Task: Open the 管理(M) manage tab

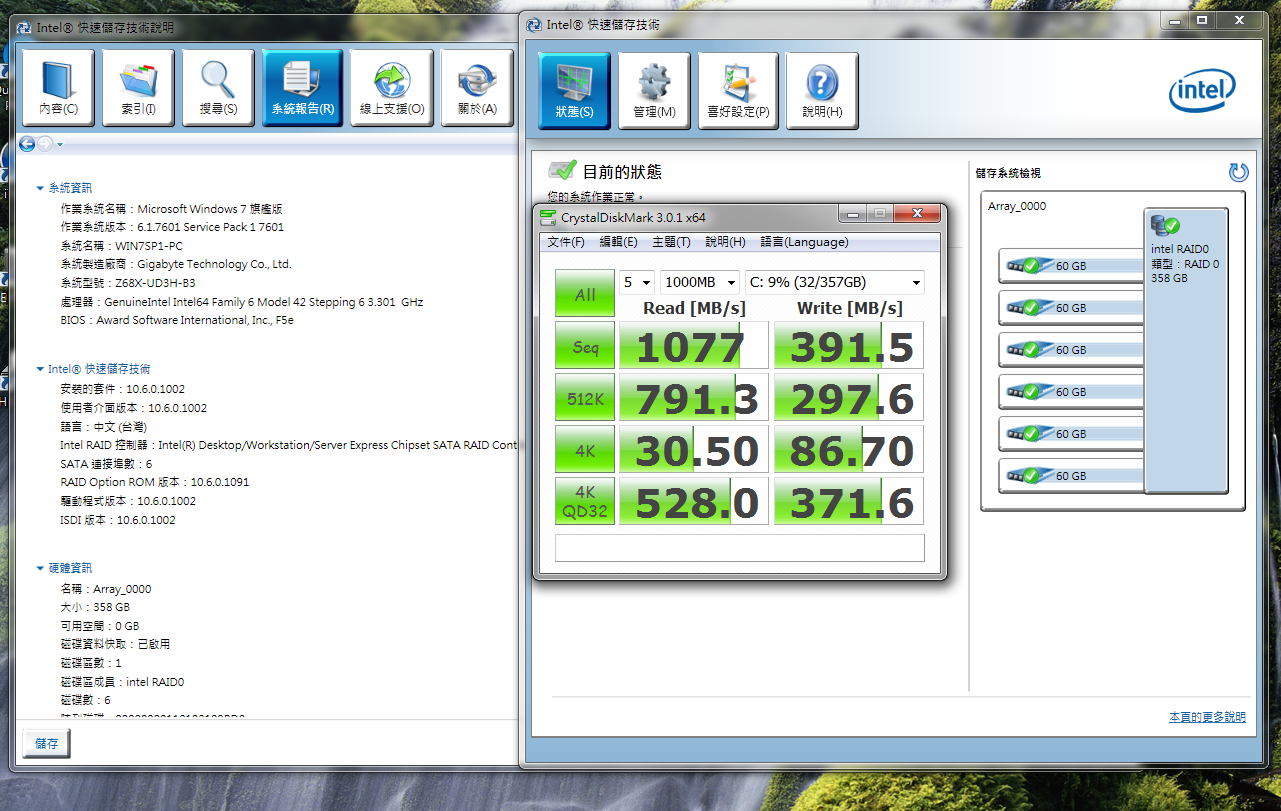Action: pyautogui.click(x=654, y=91)
